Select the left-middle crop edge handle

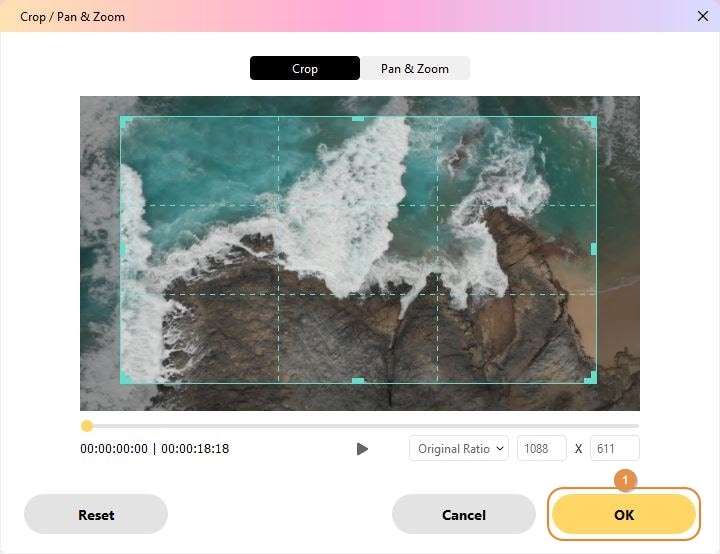click(123, 249)
